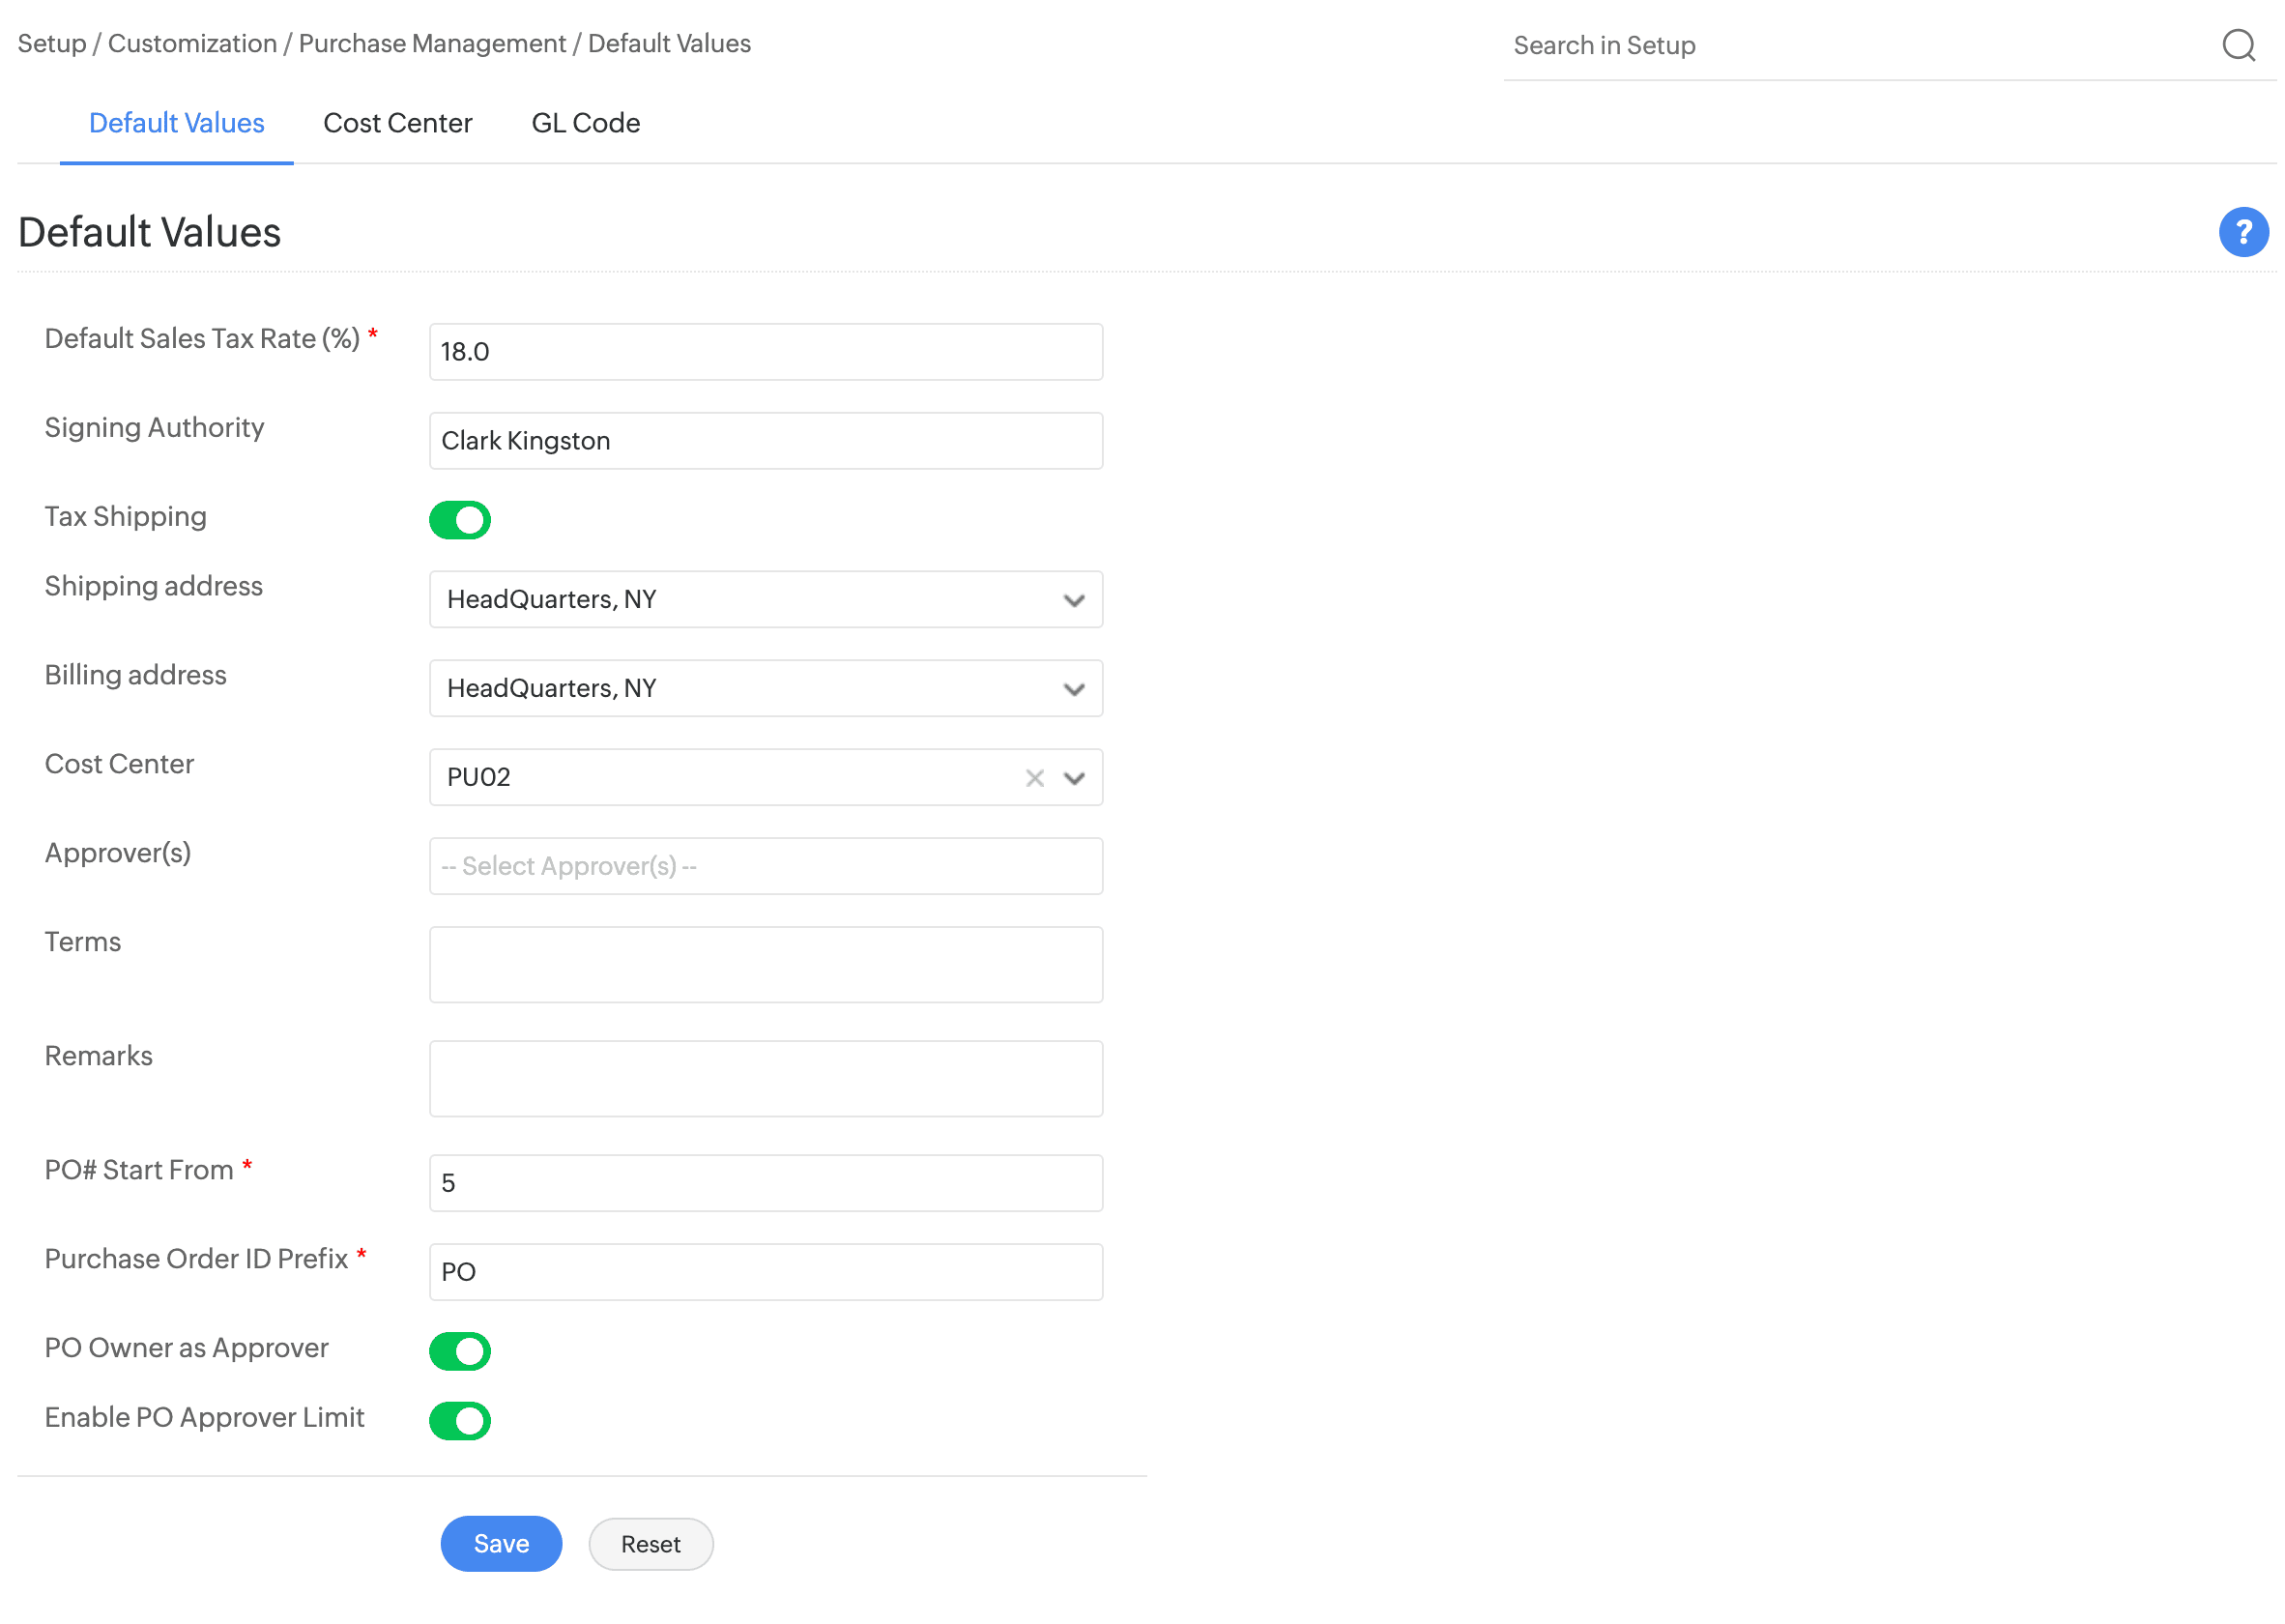Open the Billing address dropdown
Screen dimensions: 2285x1624
coord(1073,689)
